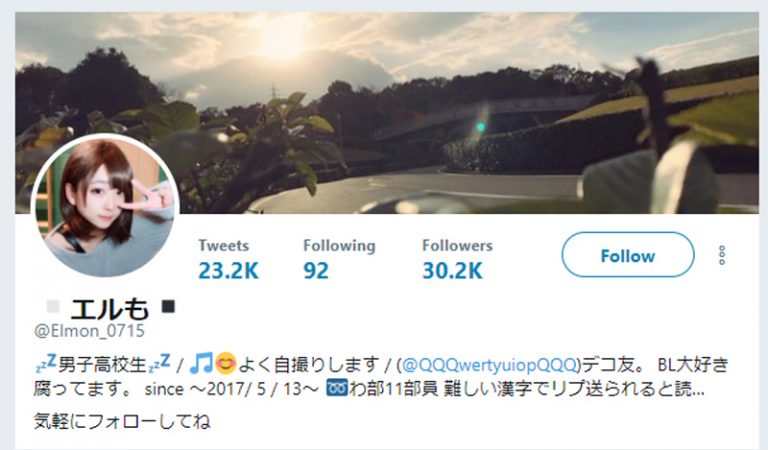Click the blue loop emoji before わ部11部員
The height and width of the screenshot is (450, 768).
click(x=336, y=388)
